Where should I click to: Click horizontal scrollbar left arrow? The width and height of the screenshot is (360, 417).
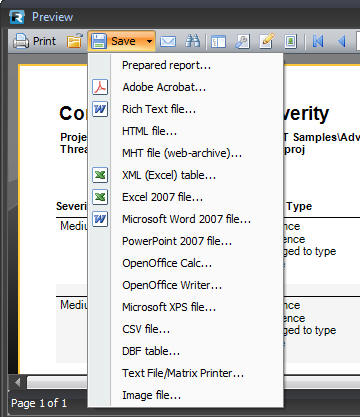17,382
